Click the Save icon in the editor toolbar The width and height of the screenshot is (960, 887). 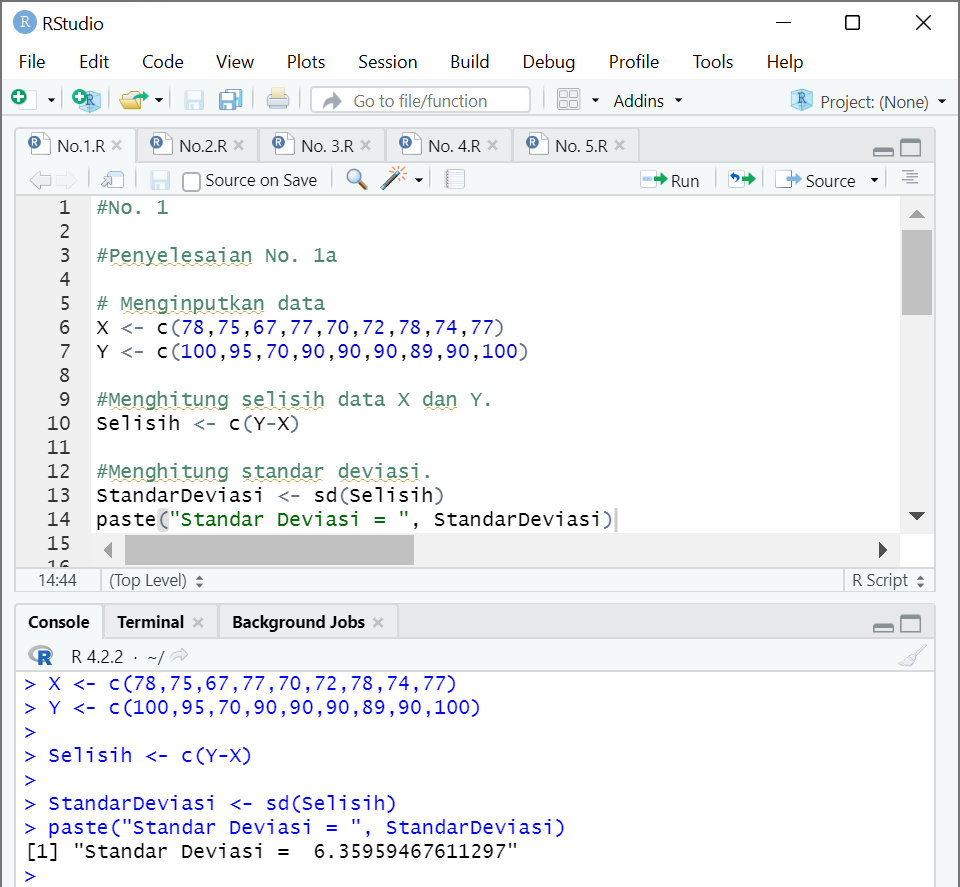[160, 179]
